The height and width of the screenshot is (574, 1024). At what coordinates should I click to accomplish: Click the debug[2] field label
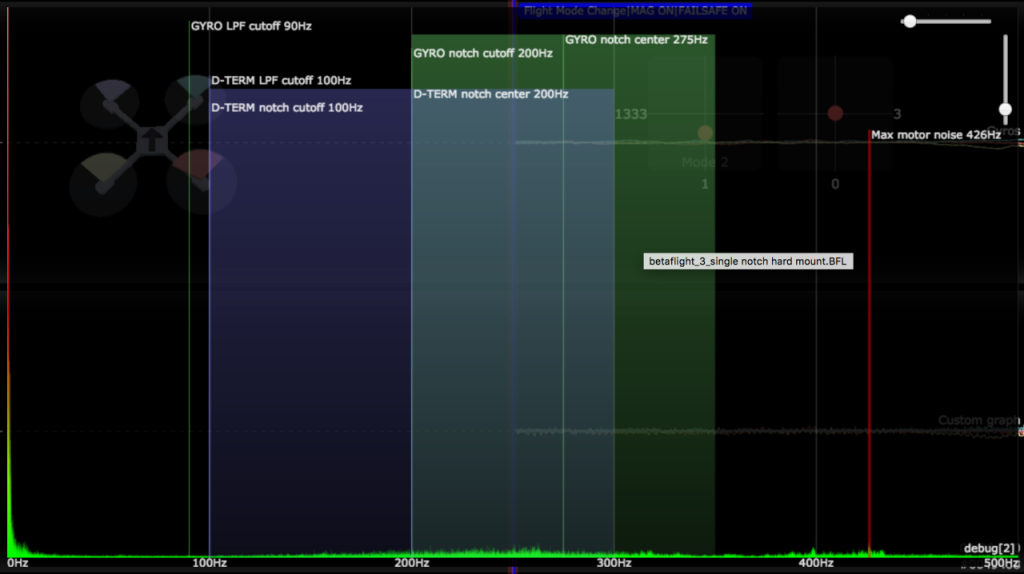(989, 548)
